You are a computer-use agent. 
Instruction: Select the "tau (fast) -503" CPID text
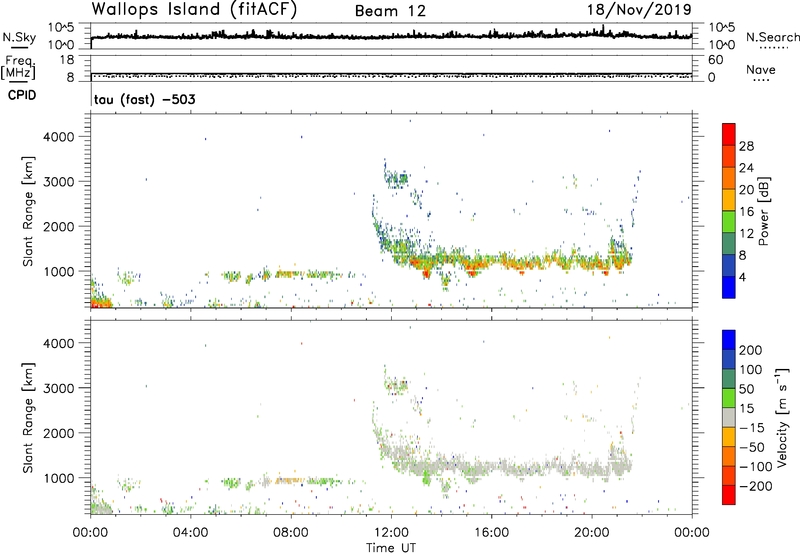point(145,99)
